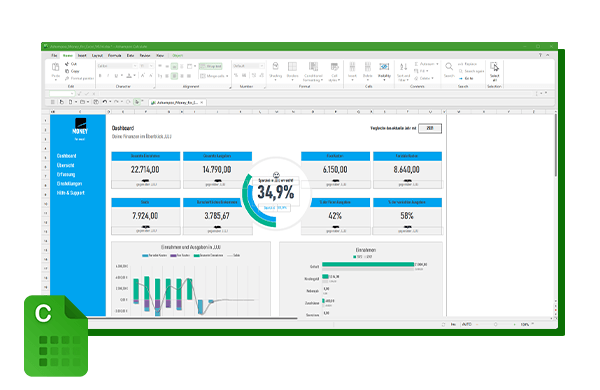Go to Dashboard in the blue sidebar

tap(67, 156)
